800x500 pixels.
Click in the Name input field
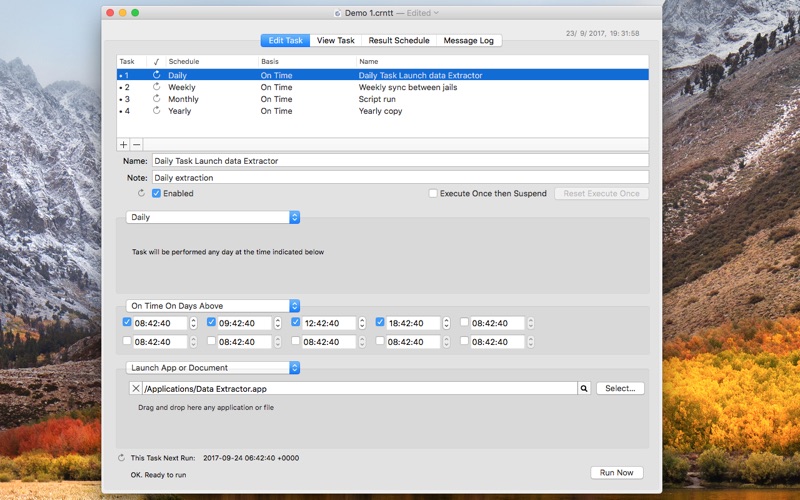tap(401, 161)
